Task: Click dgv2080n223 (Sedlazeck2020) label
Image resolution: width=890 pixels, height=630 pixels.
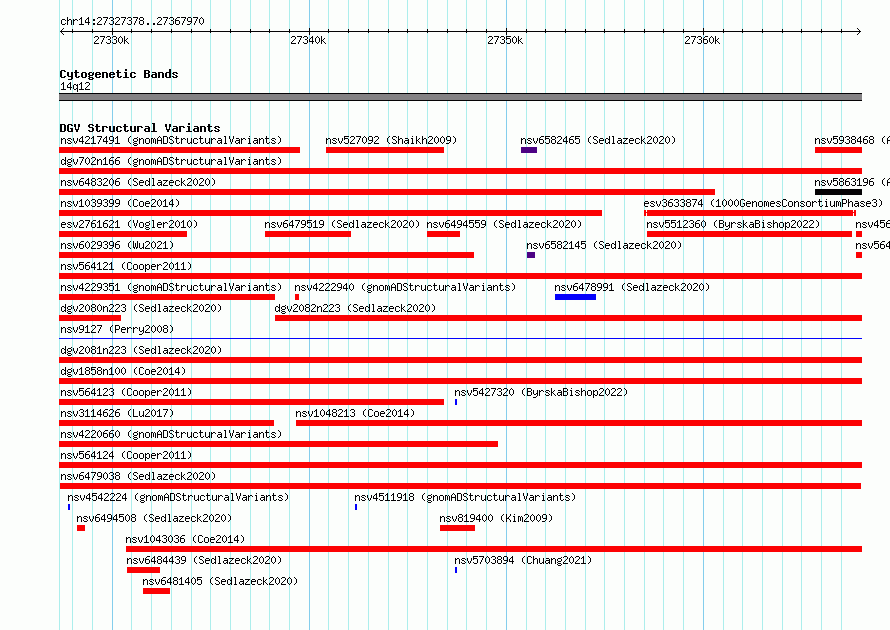Action: pos(141,308)
